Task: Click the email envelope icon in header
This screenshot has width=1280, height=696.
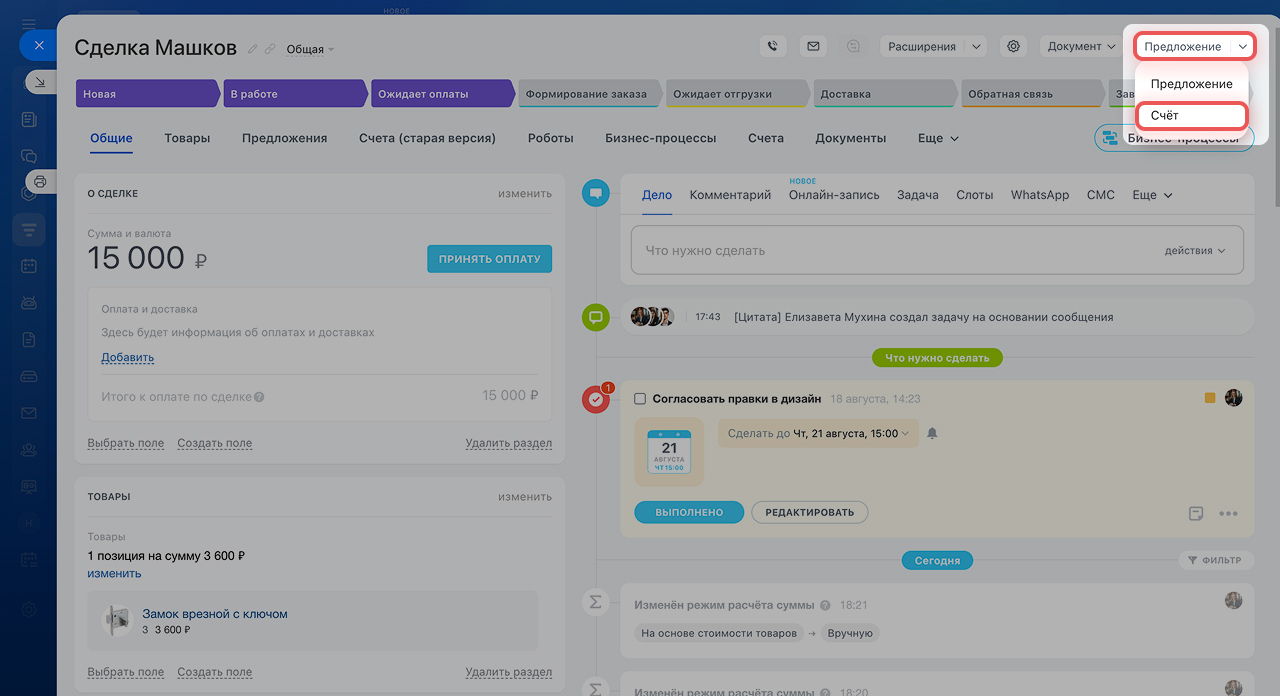Action: pos(813,46)
